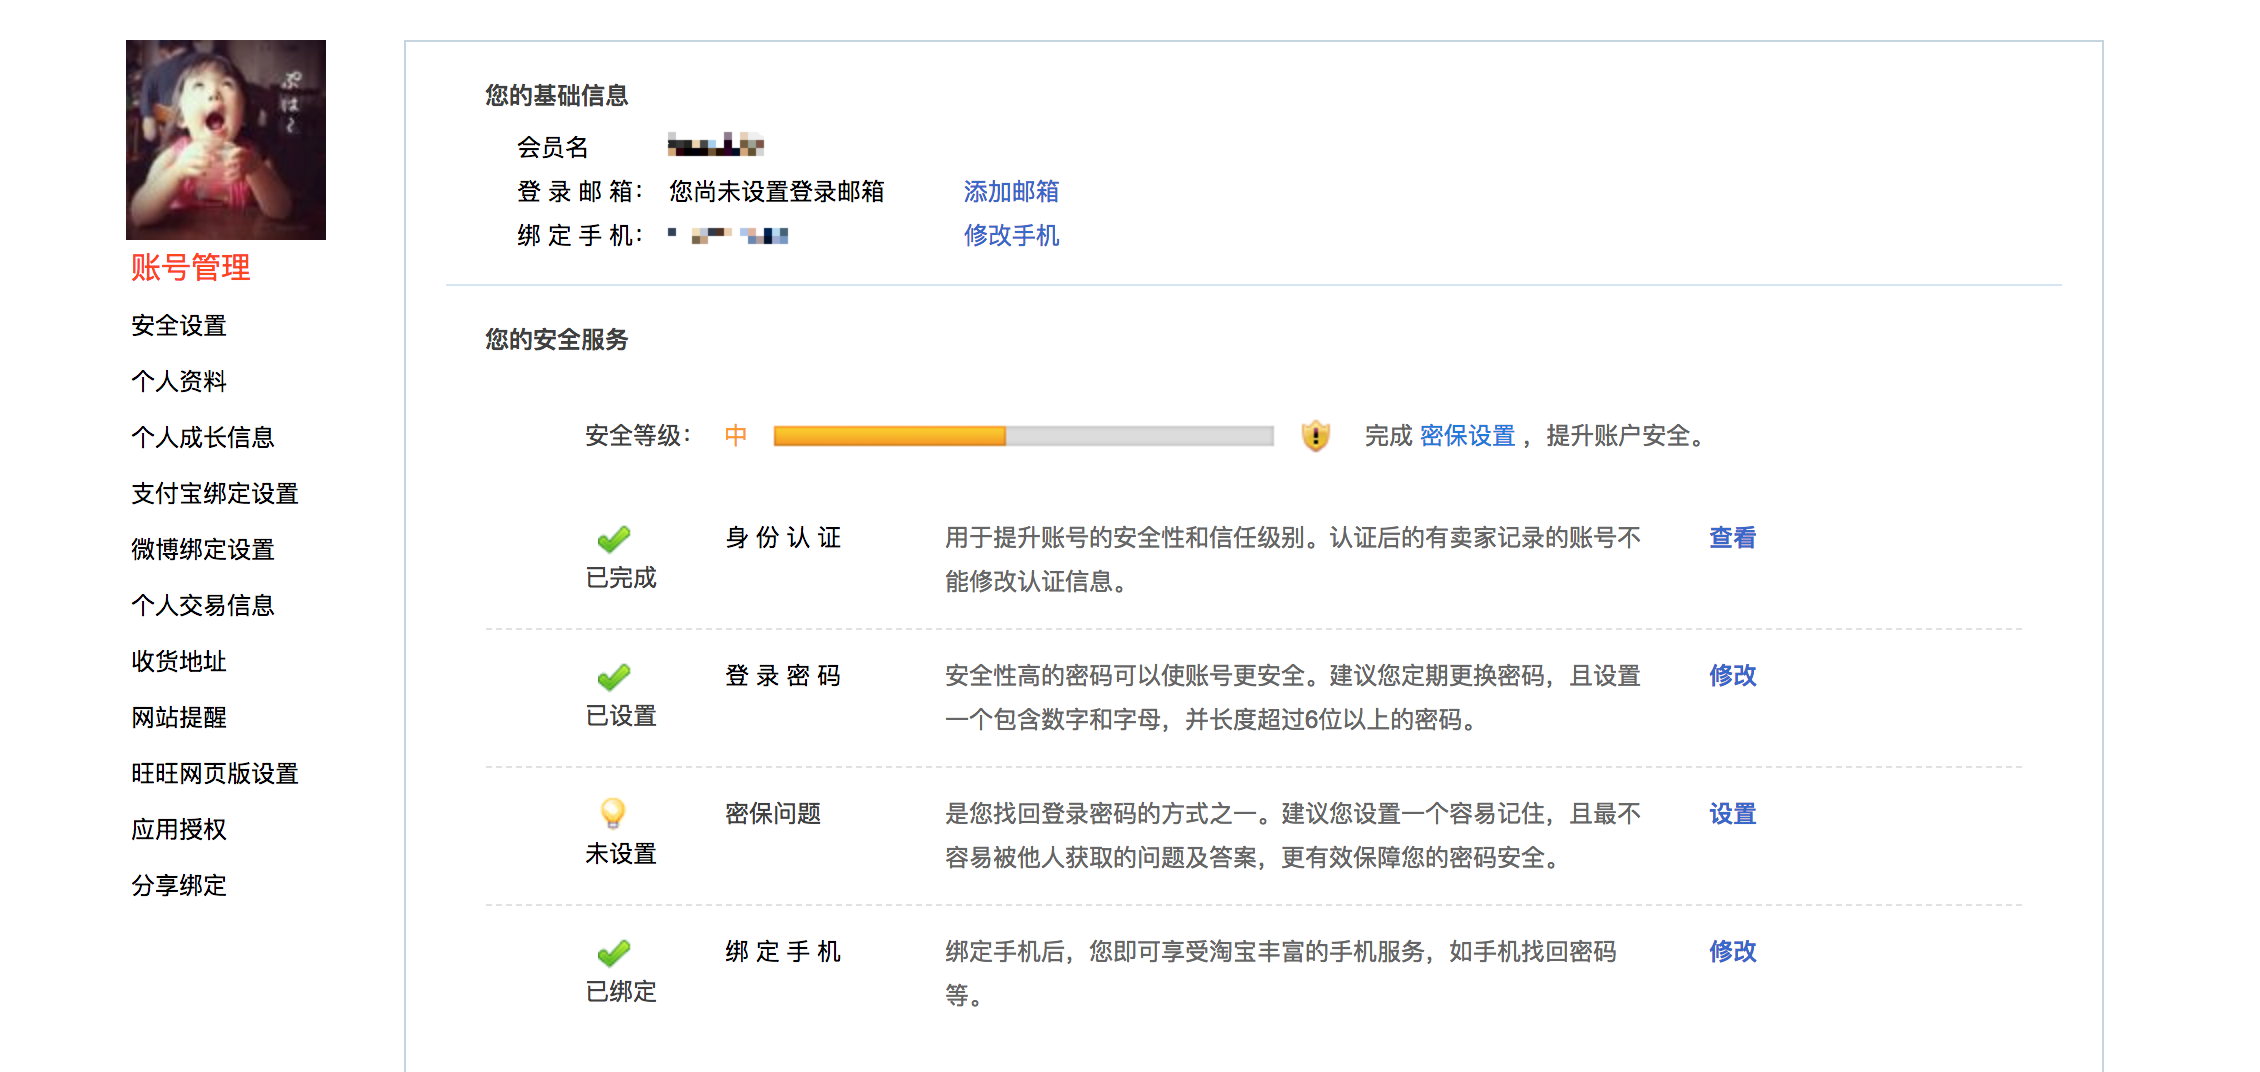Click 修改 in the 绑定手机 row

click(x=1732, y=952)
